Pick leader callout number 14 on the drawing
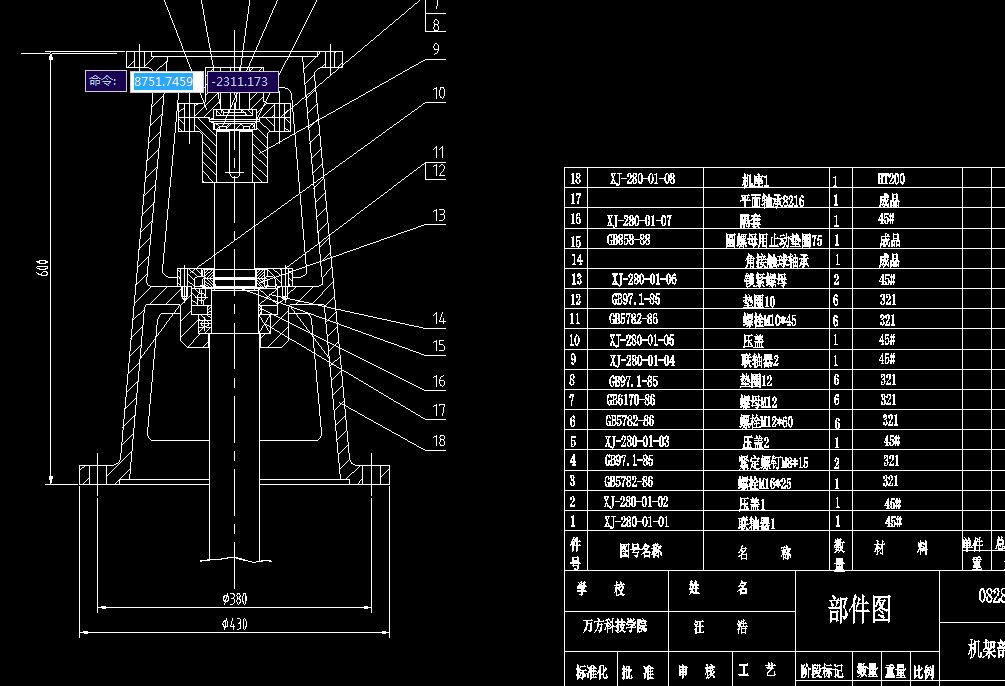 pos(438,318)
